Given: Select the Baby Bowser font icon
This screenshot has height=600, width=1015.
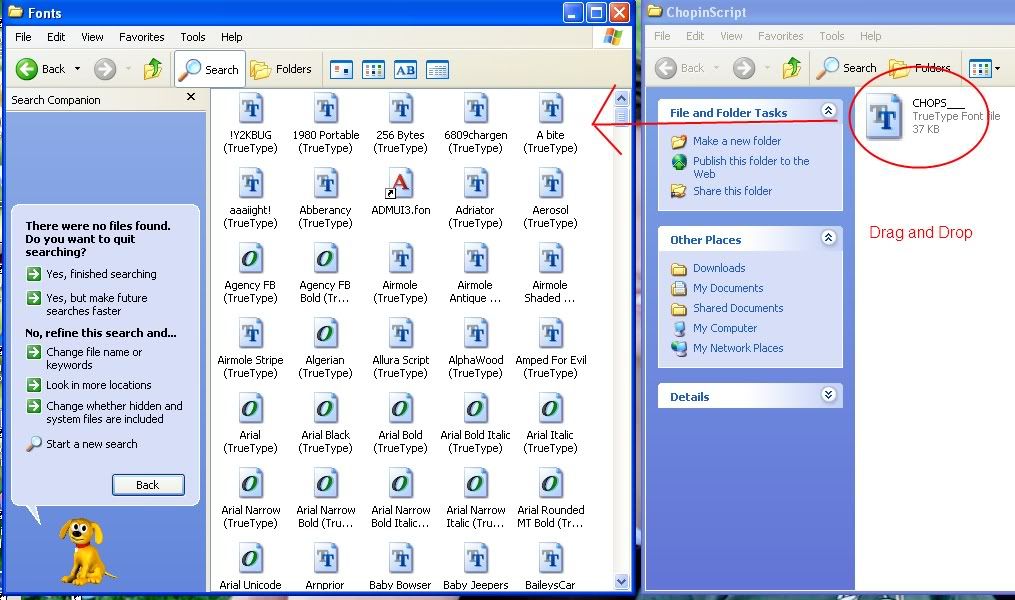Looking at the screenshot, I should pyautogui.click(x=401, y=559).
